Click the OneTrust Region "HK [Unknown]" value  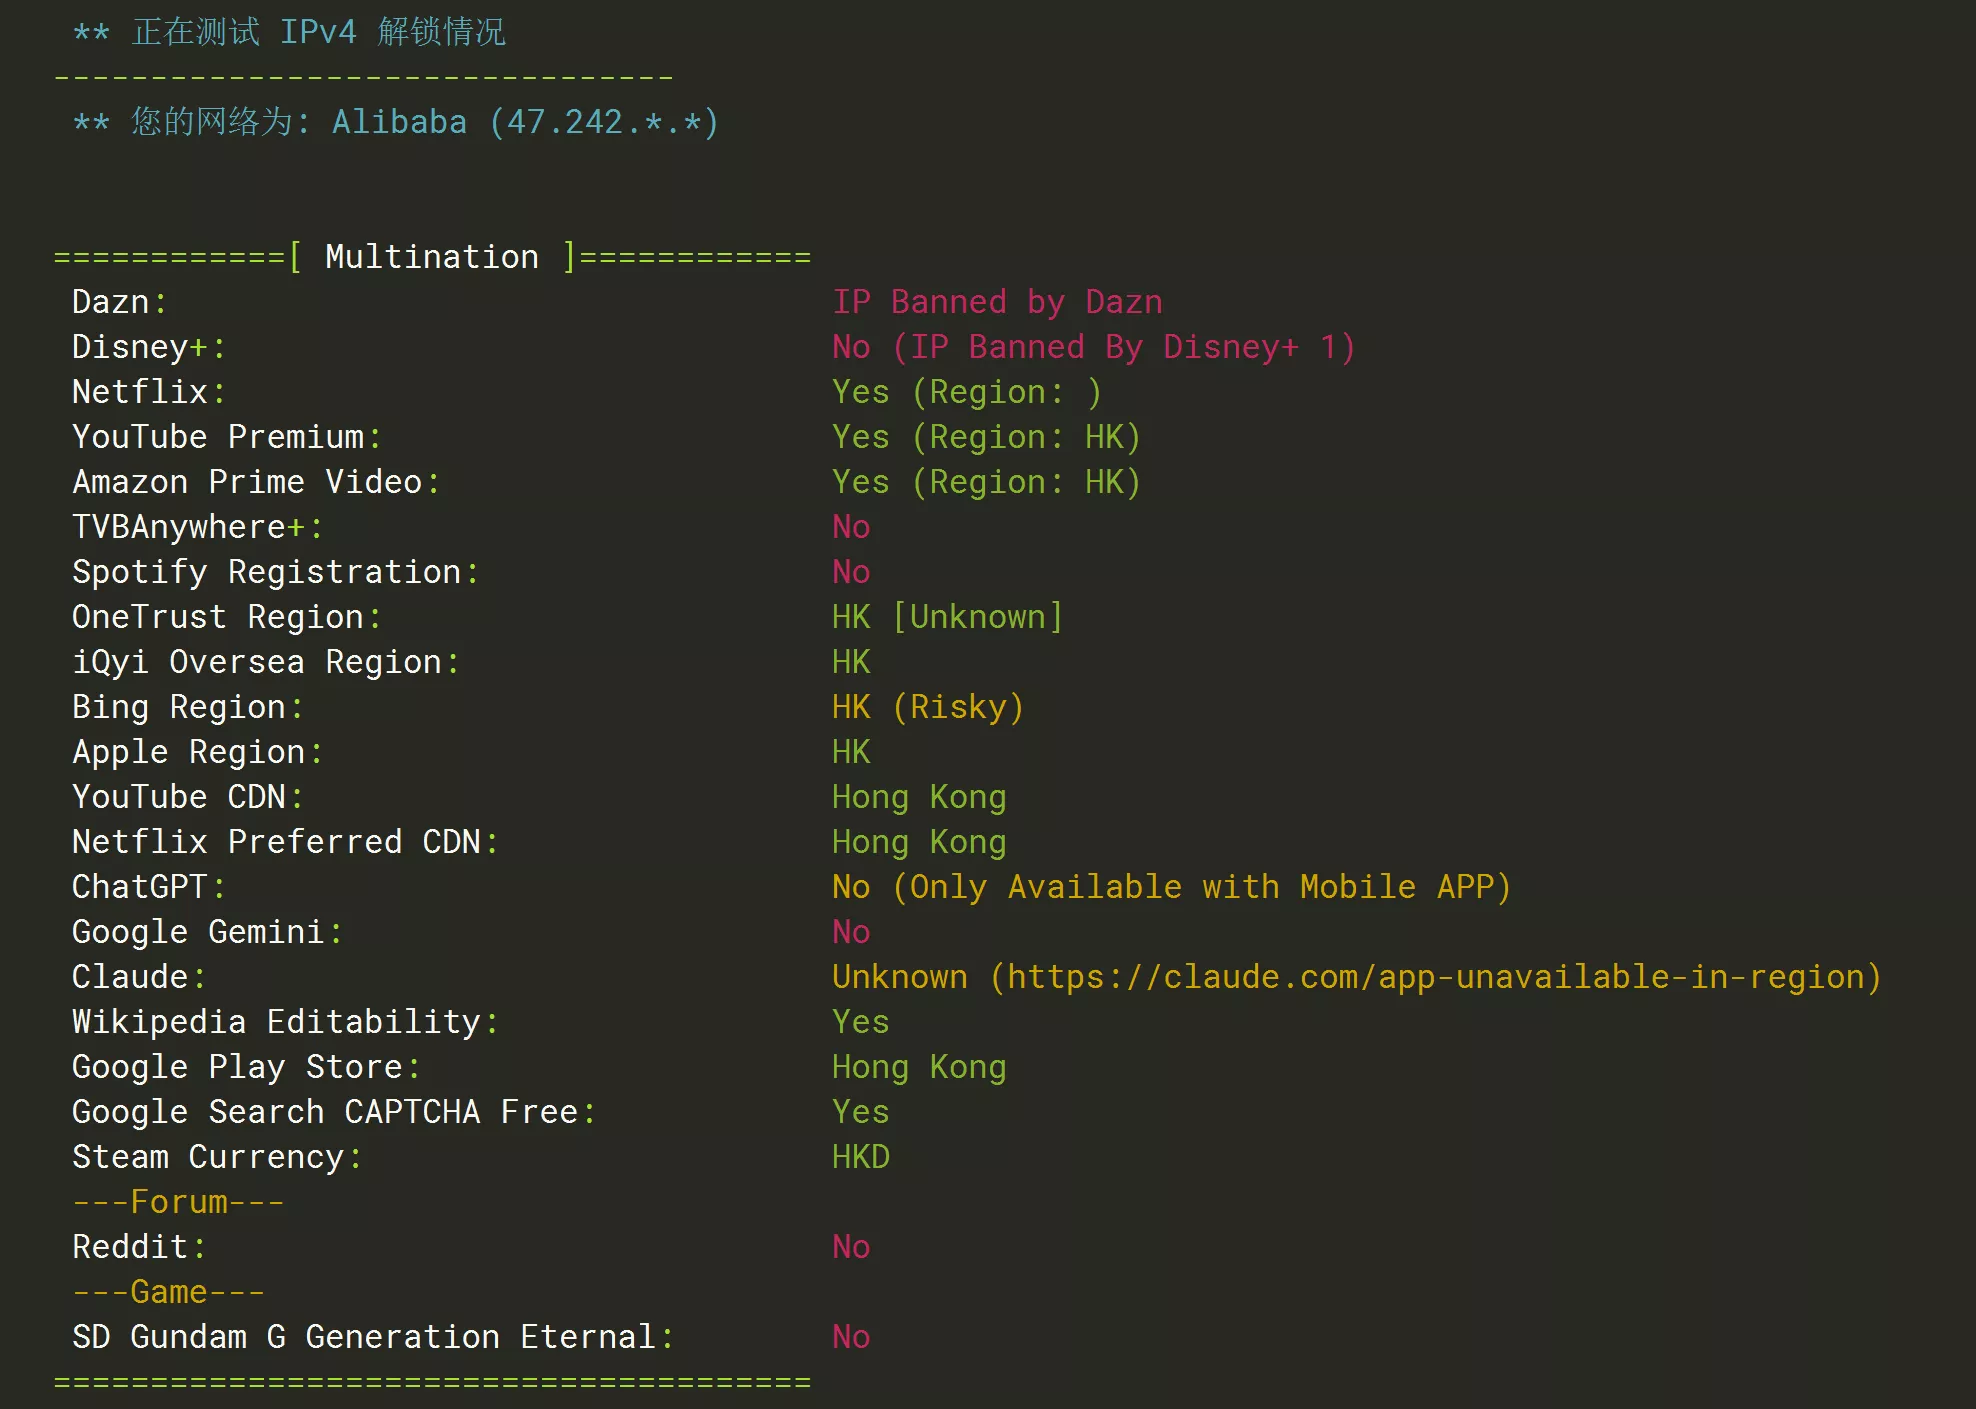tap(946, 617)
